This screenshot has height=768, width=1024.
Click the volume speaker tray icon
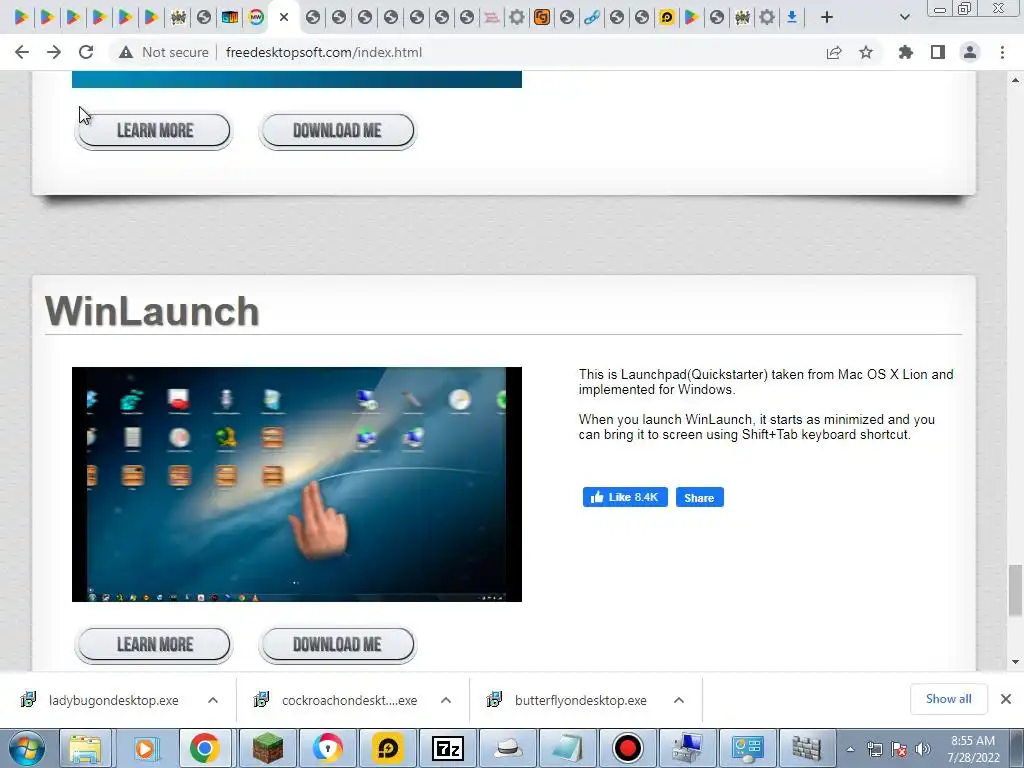[923, 750]
